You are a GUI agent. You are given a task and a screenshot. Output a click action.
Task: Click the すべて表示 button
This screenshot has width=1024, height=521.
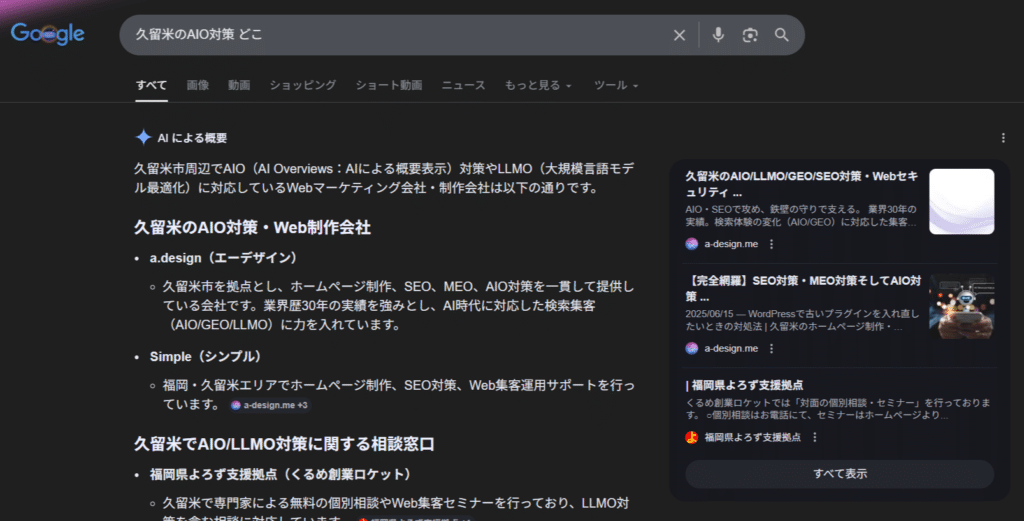[x=840, y=473]
